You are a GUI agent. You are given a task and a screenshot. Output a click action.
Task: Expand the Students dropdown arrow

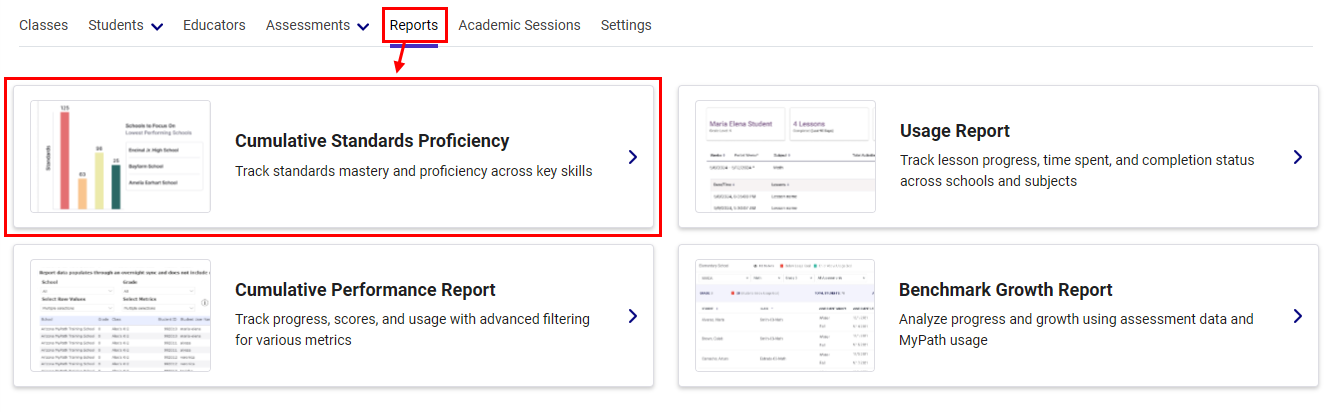point(157,27)
